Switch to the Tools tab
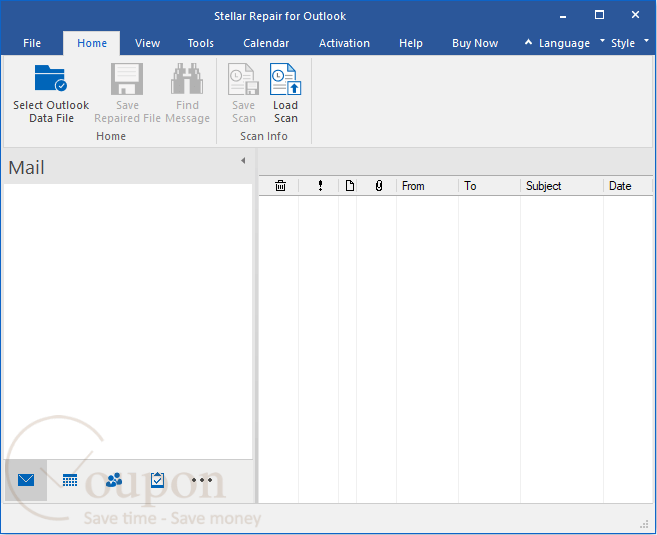This screenshot has height=535, width=657. click(x=200, y=43)
